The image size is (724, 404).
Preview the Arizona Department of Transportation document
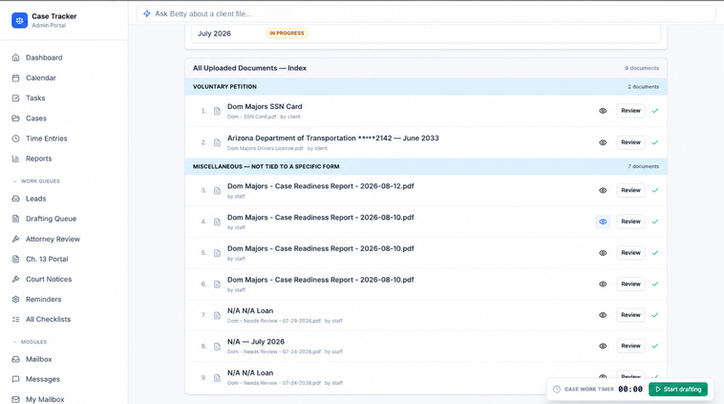click(x=603, y=143)
